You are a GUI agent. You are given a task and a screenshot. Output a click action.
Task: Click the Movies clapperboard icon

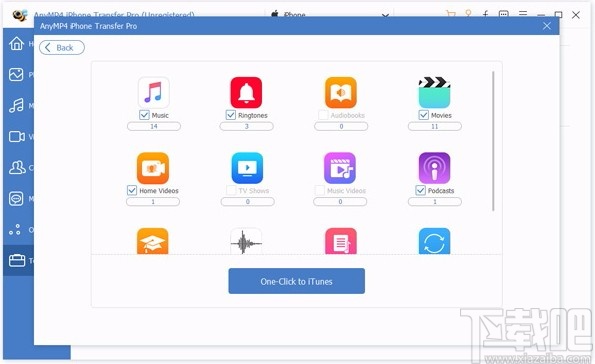coord(434,92)
